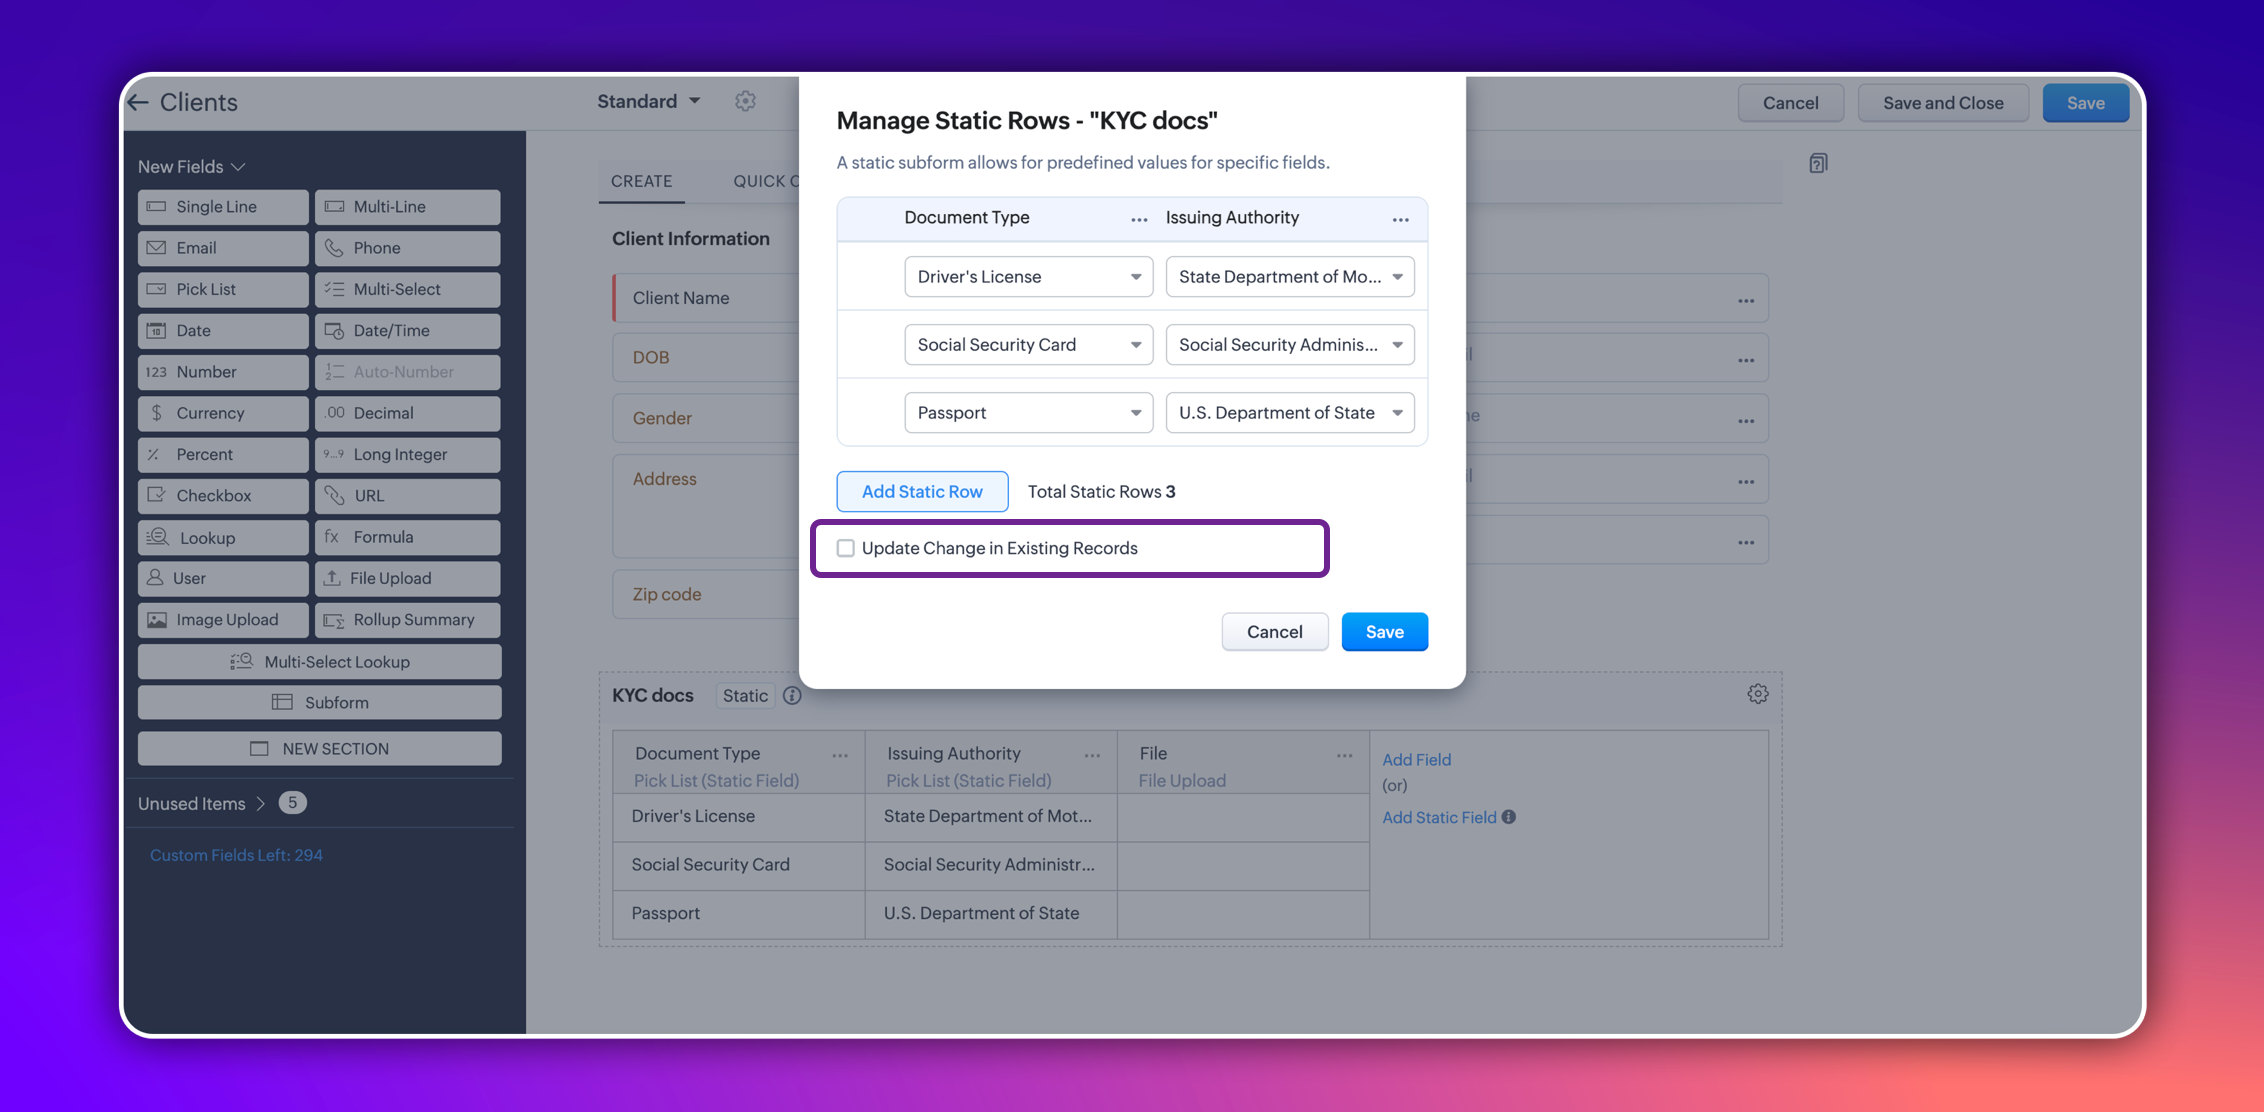Expand the Social Security Card dropdown
Image resolution: width=2264 pixels, height=1112 pixels.
pyautogui.click(x=1028, y=345)
